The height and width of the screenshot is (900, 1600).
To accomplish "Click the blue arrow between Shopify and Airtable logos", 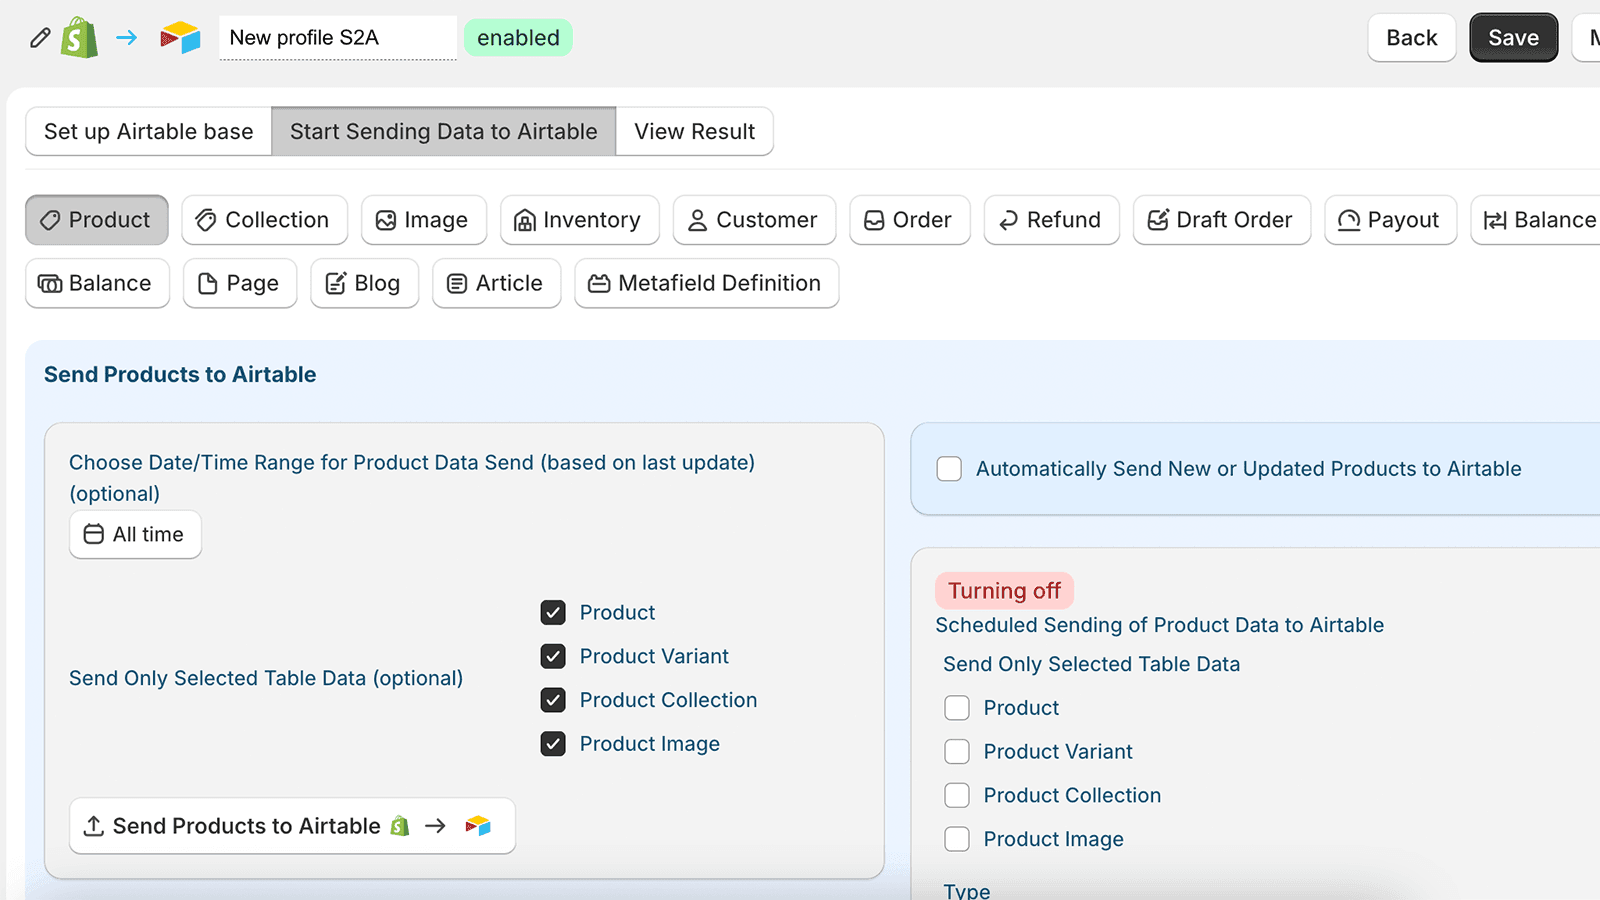I will tap(126, 37).
